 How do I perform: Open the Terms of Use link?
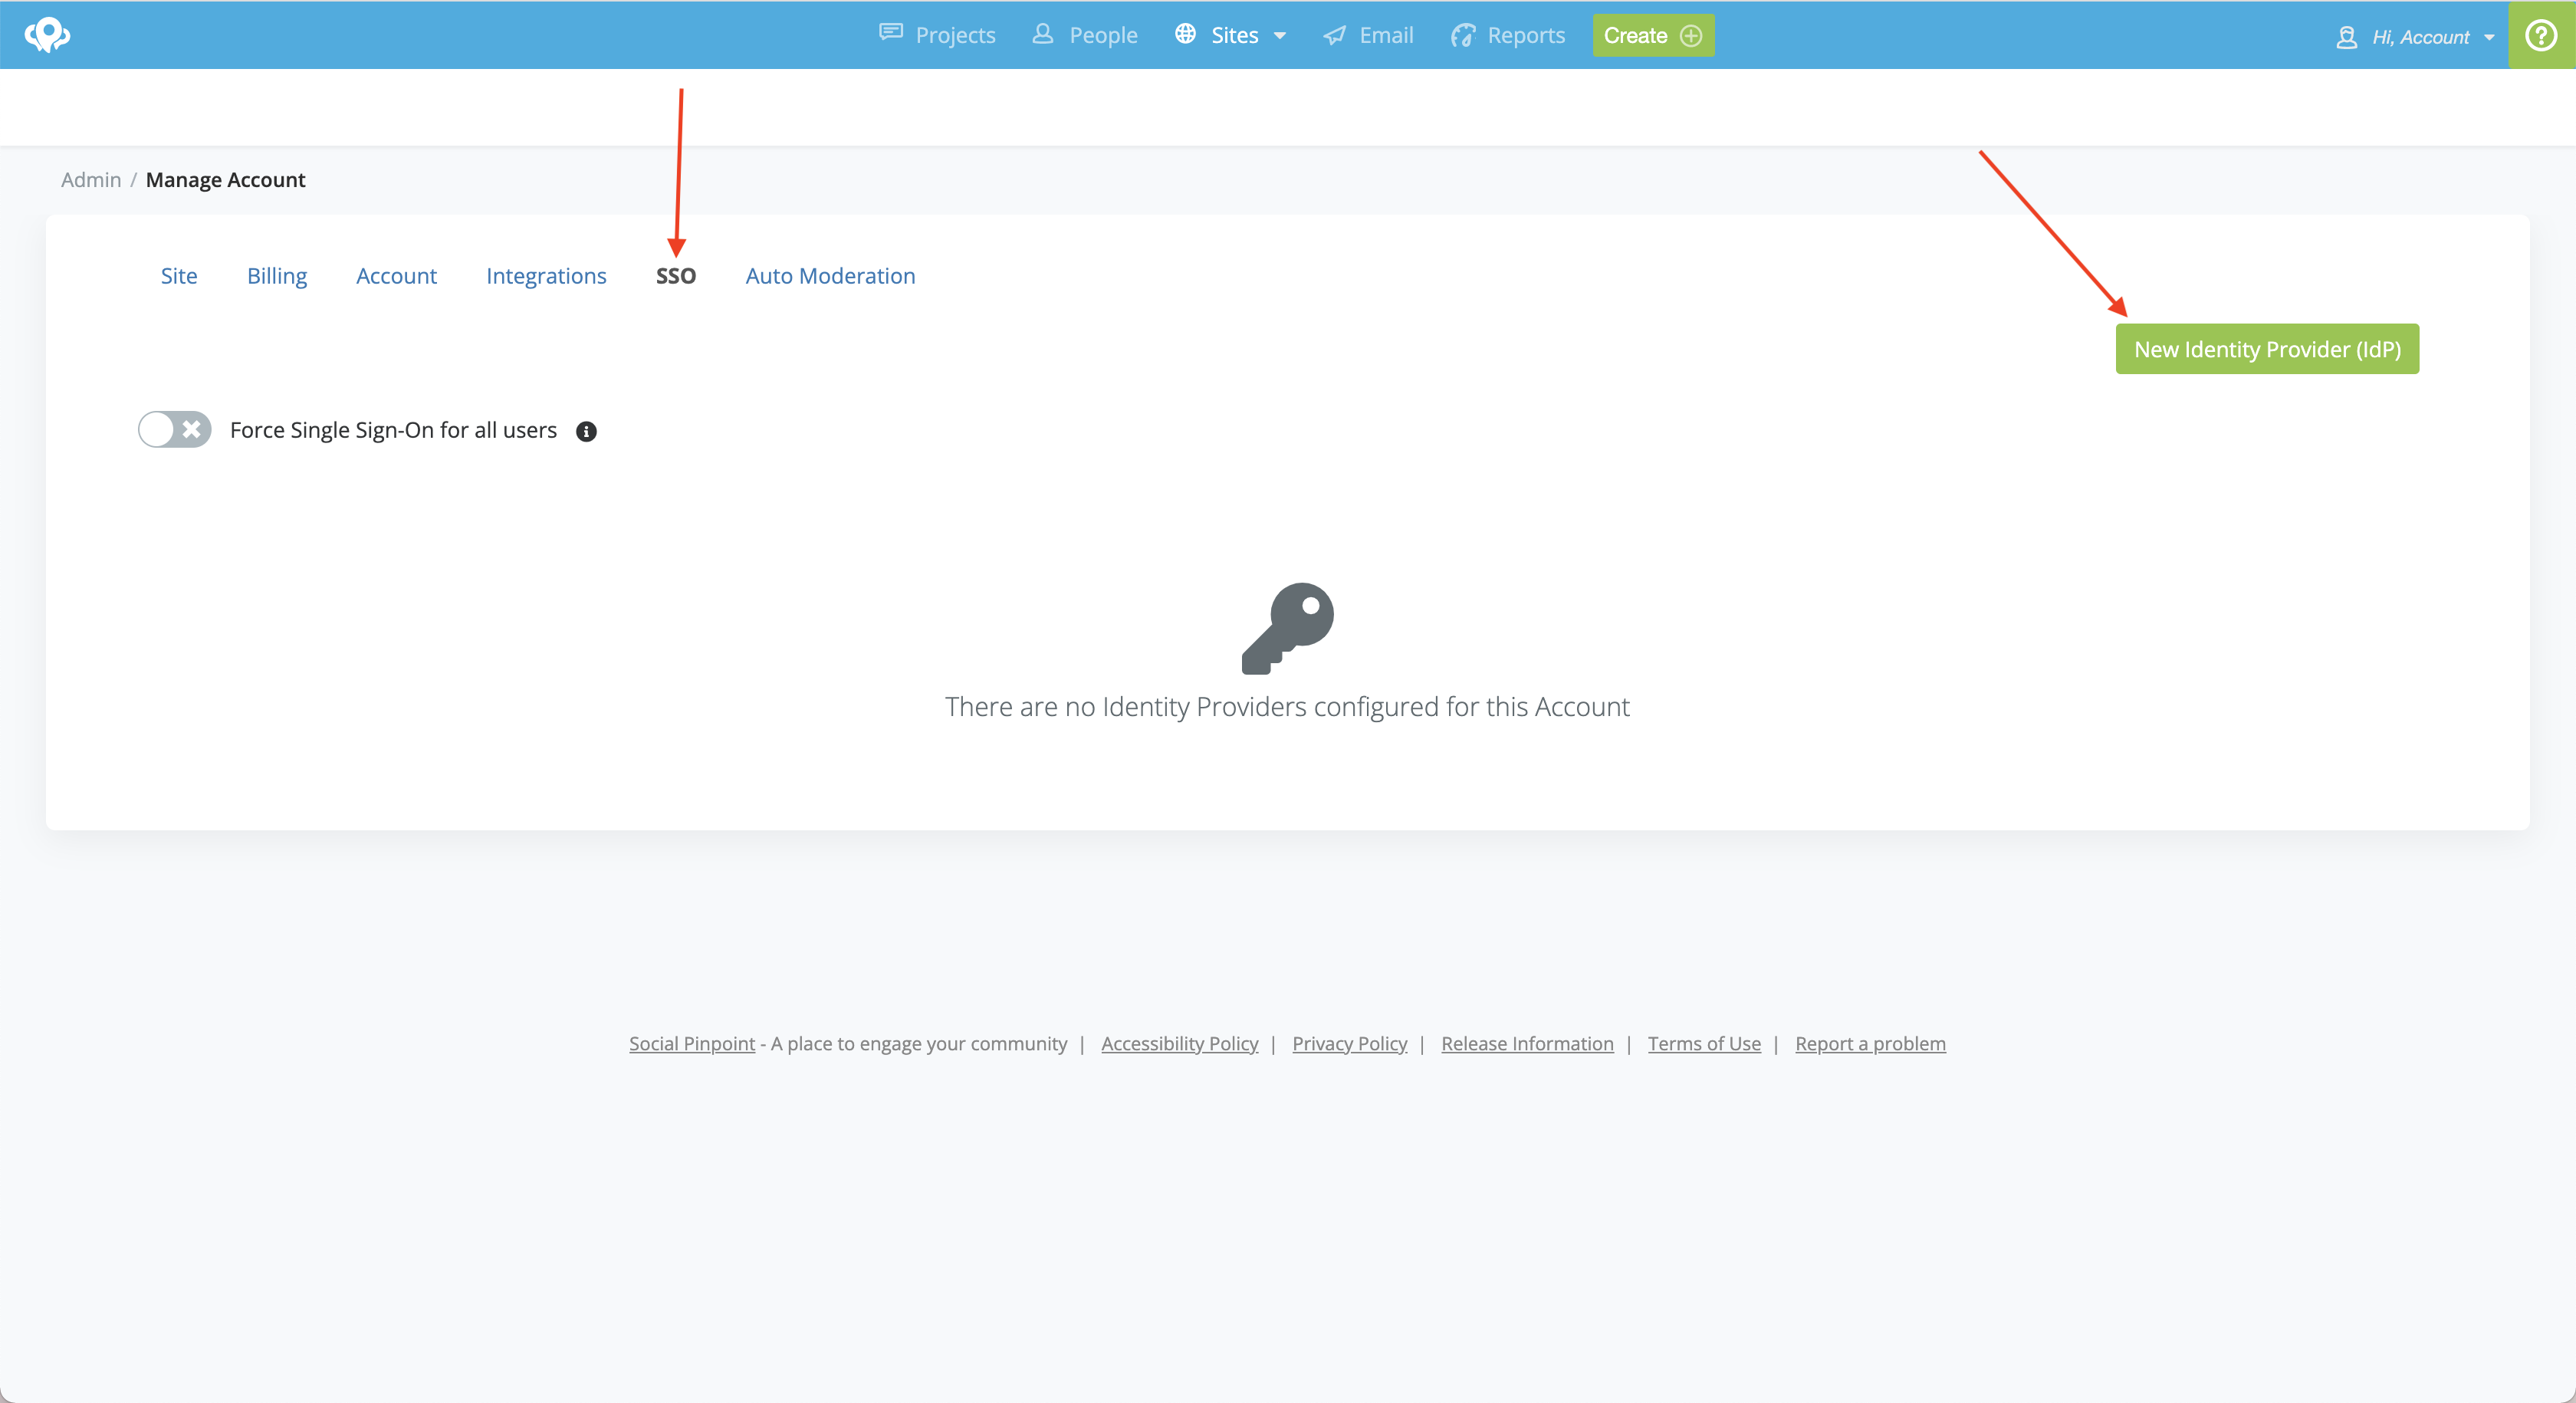coord(1704,1044)
